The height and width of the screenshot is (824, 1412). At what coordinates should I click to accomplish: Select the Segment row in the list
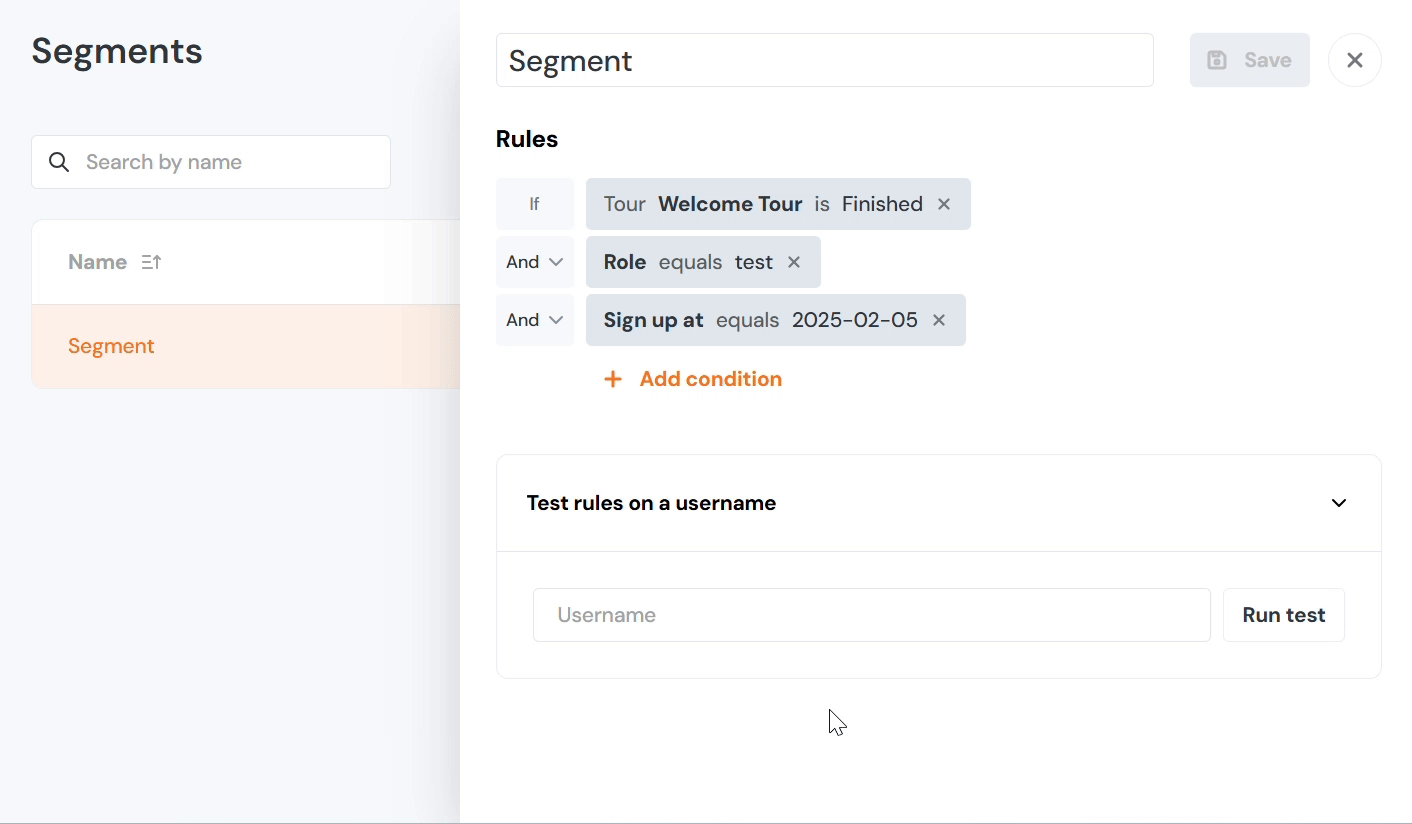tap(111, 346)
